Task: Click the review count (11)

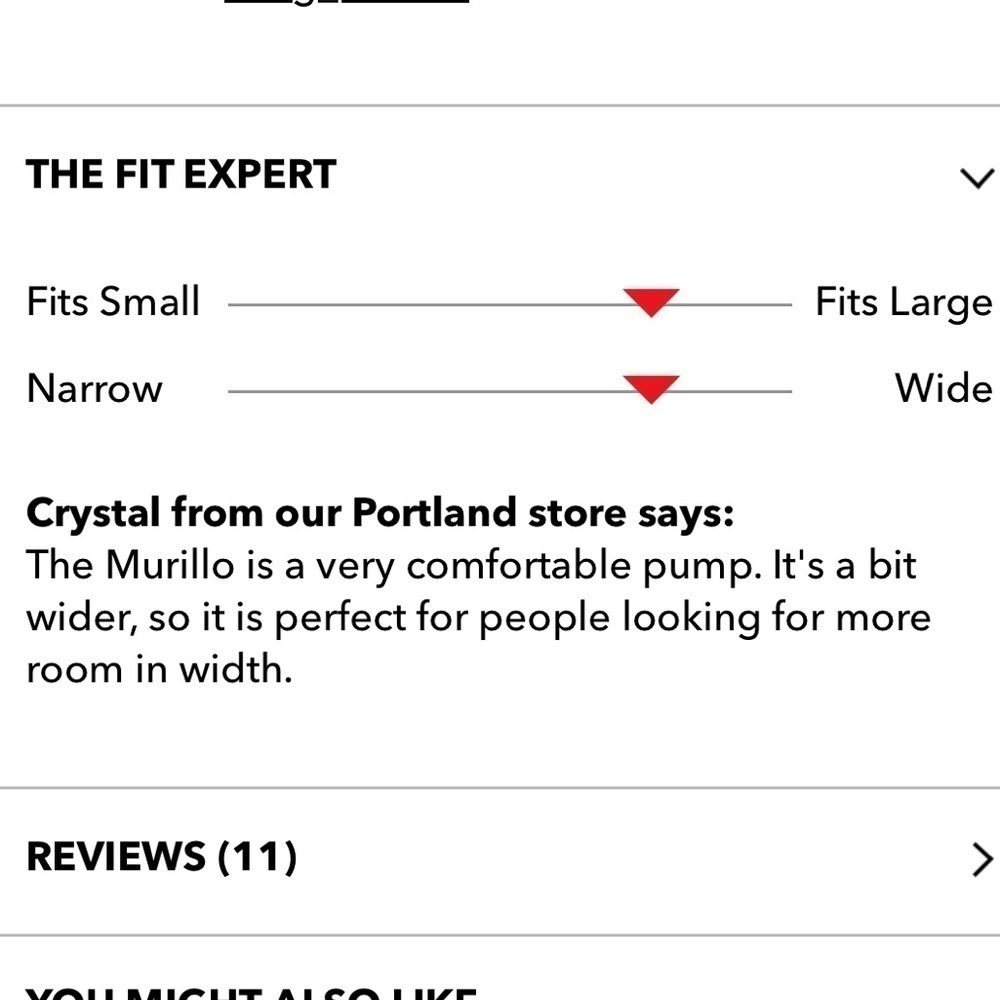Action: 257,857
